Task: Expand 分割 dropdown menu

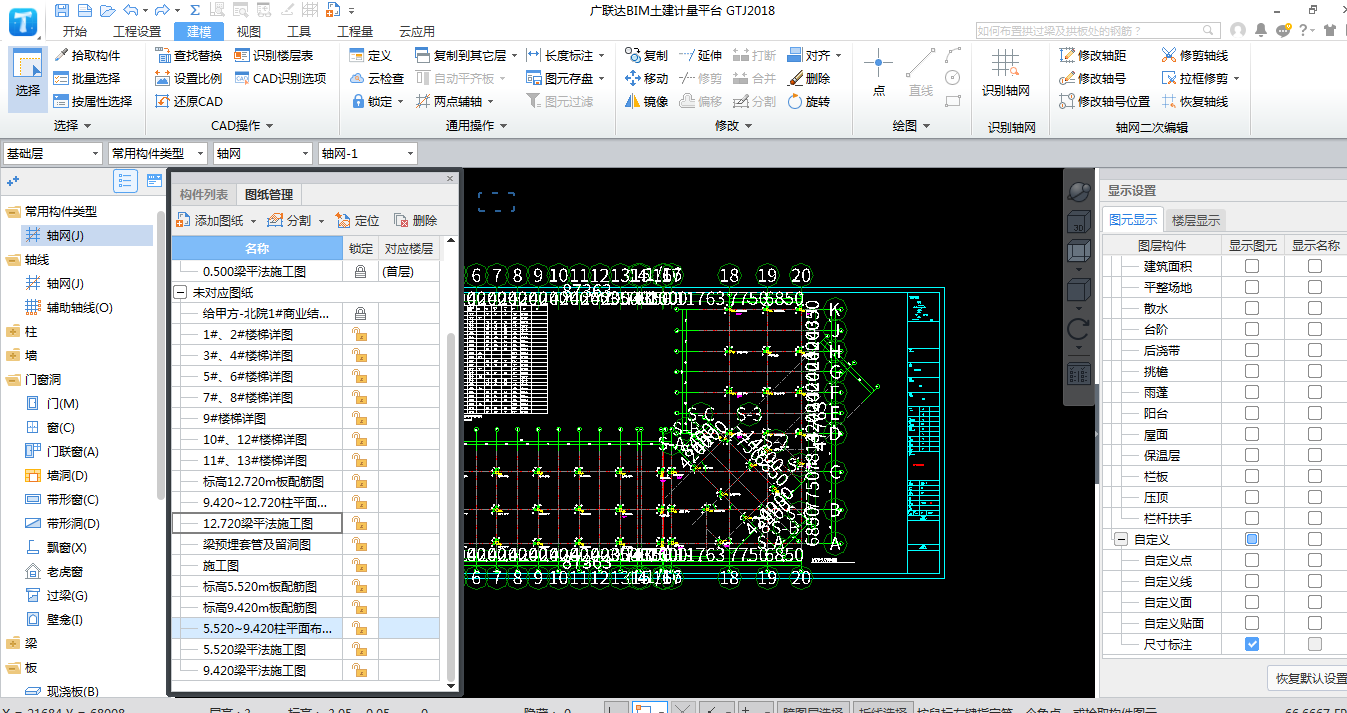Action: click(x=322, y=221)
